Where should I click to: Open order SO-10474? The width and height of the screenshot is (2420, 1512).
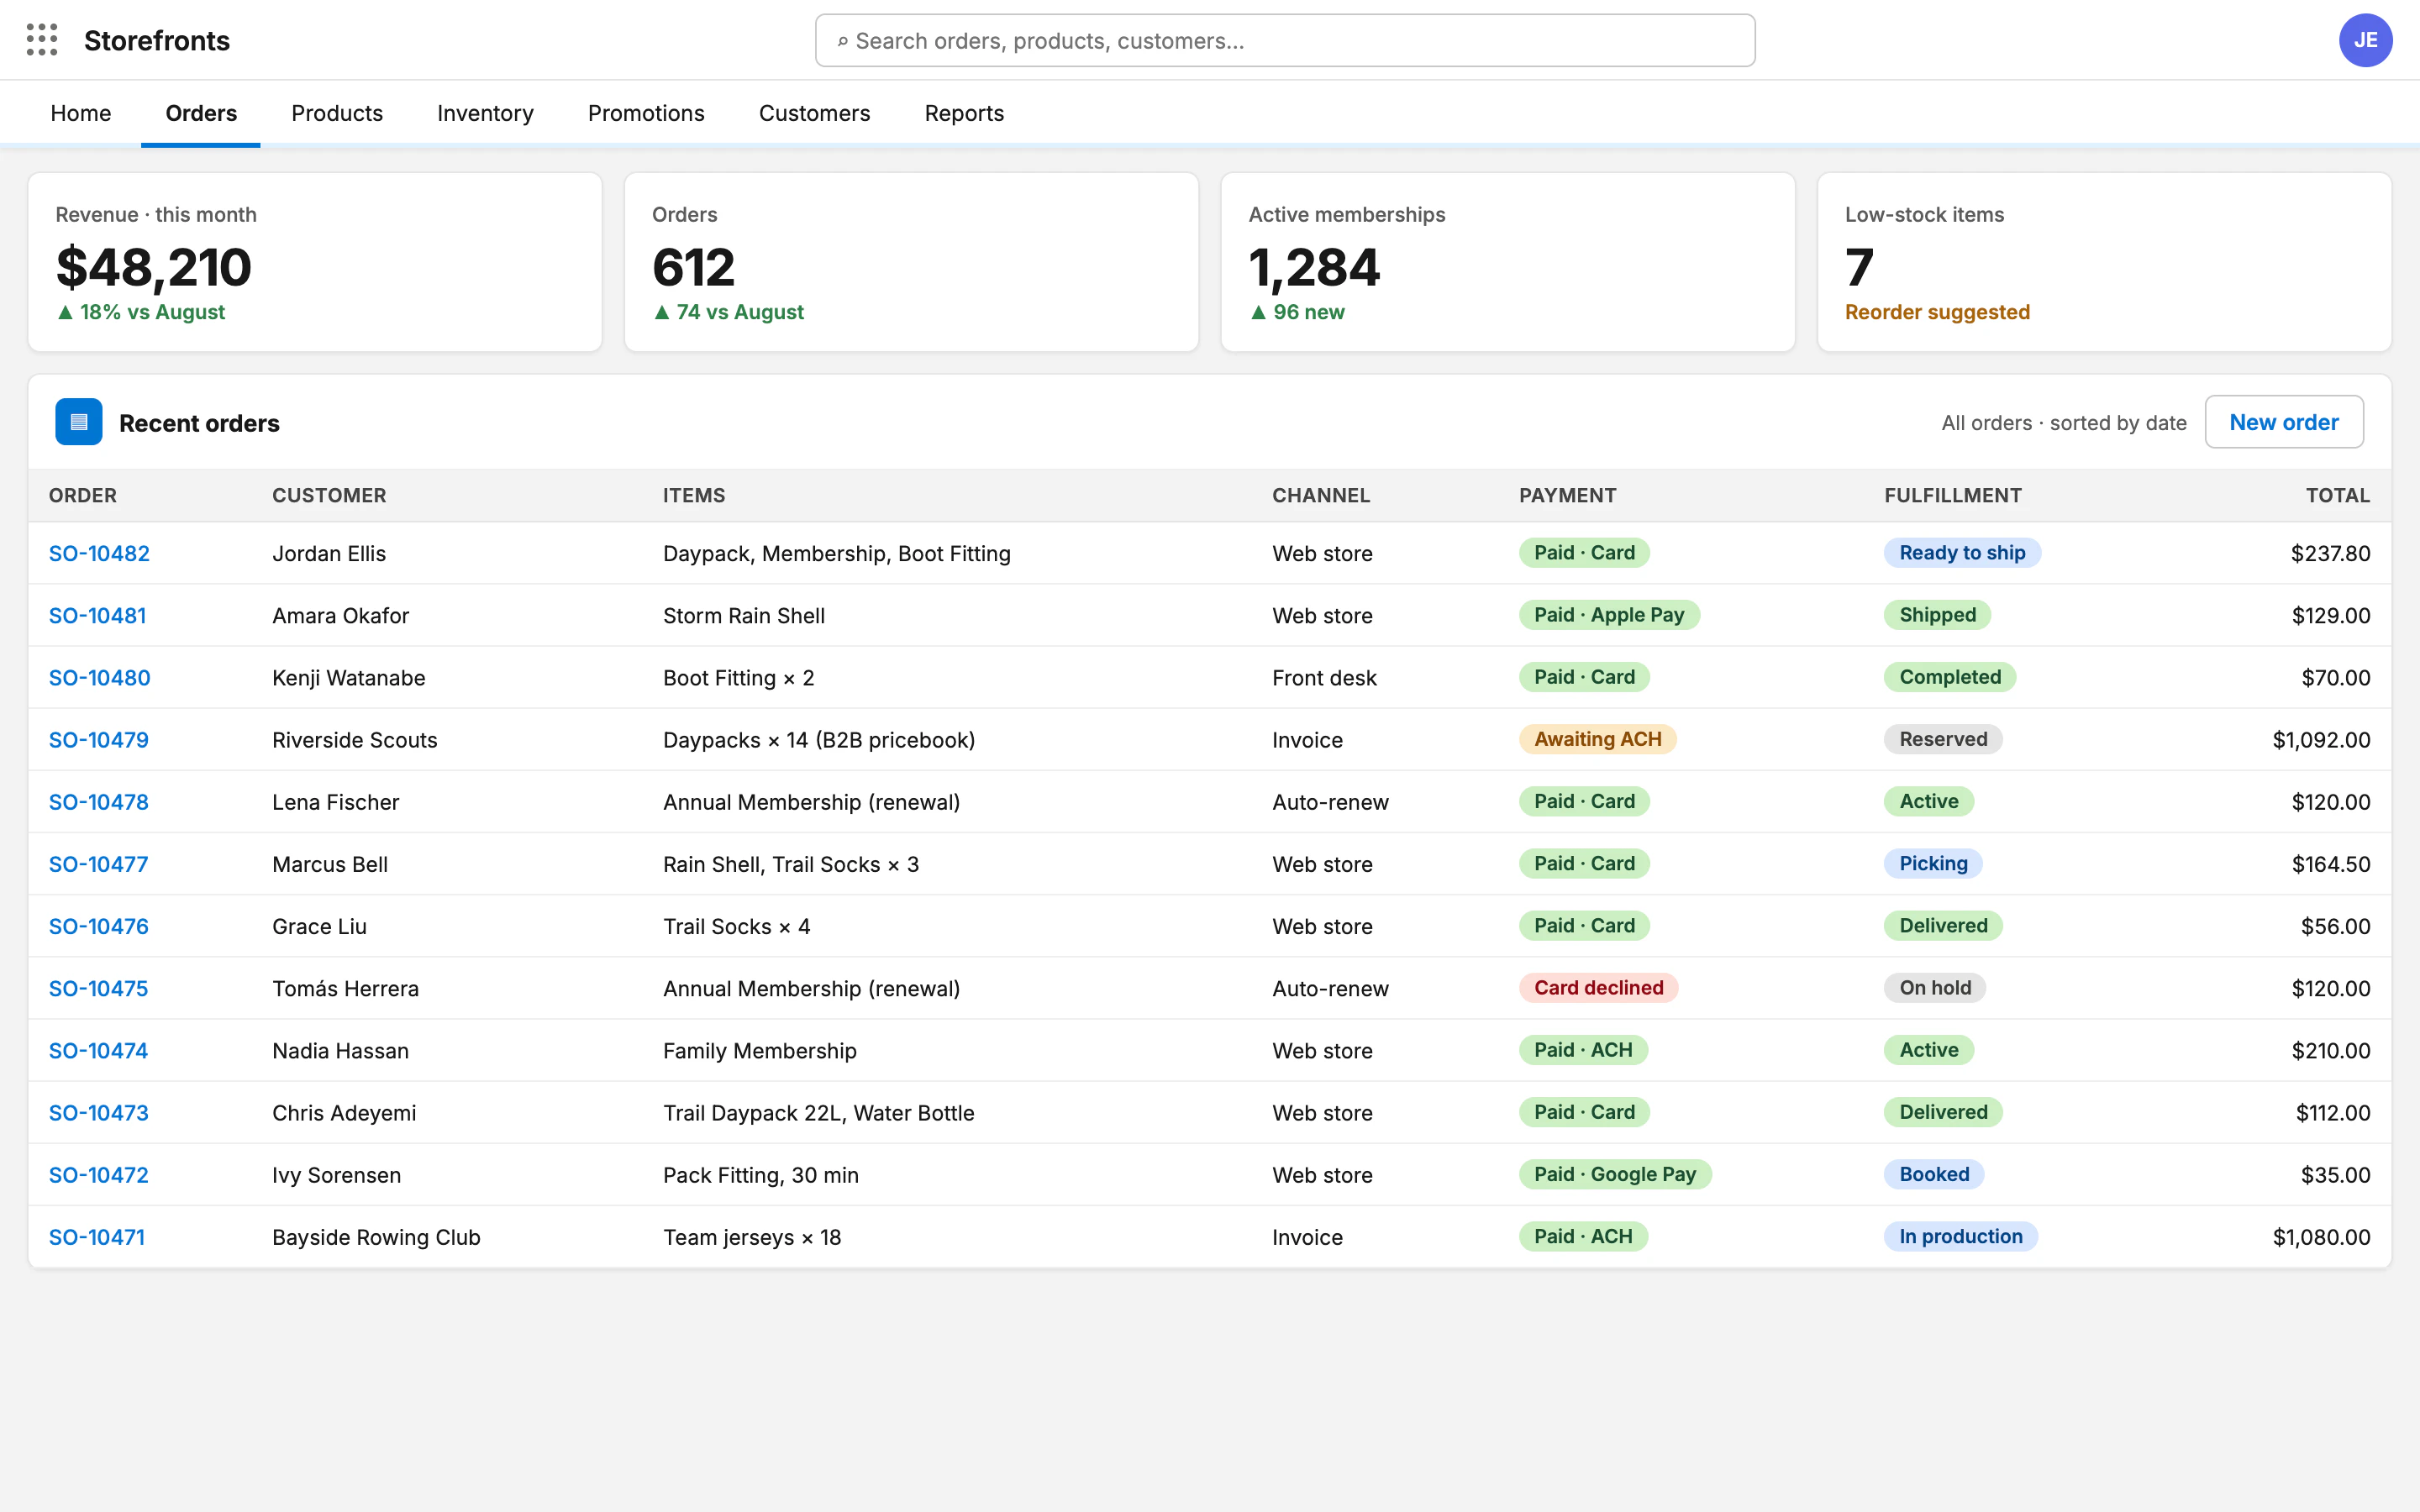click(x=98, y=1050)
